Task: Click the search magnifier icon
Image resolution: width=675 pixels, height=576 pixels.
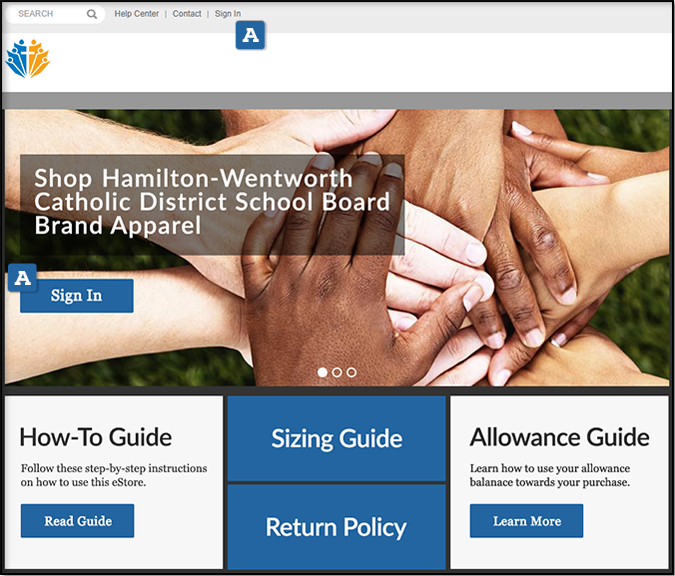Action: (92, 14)
